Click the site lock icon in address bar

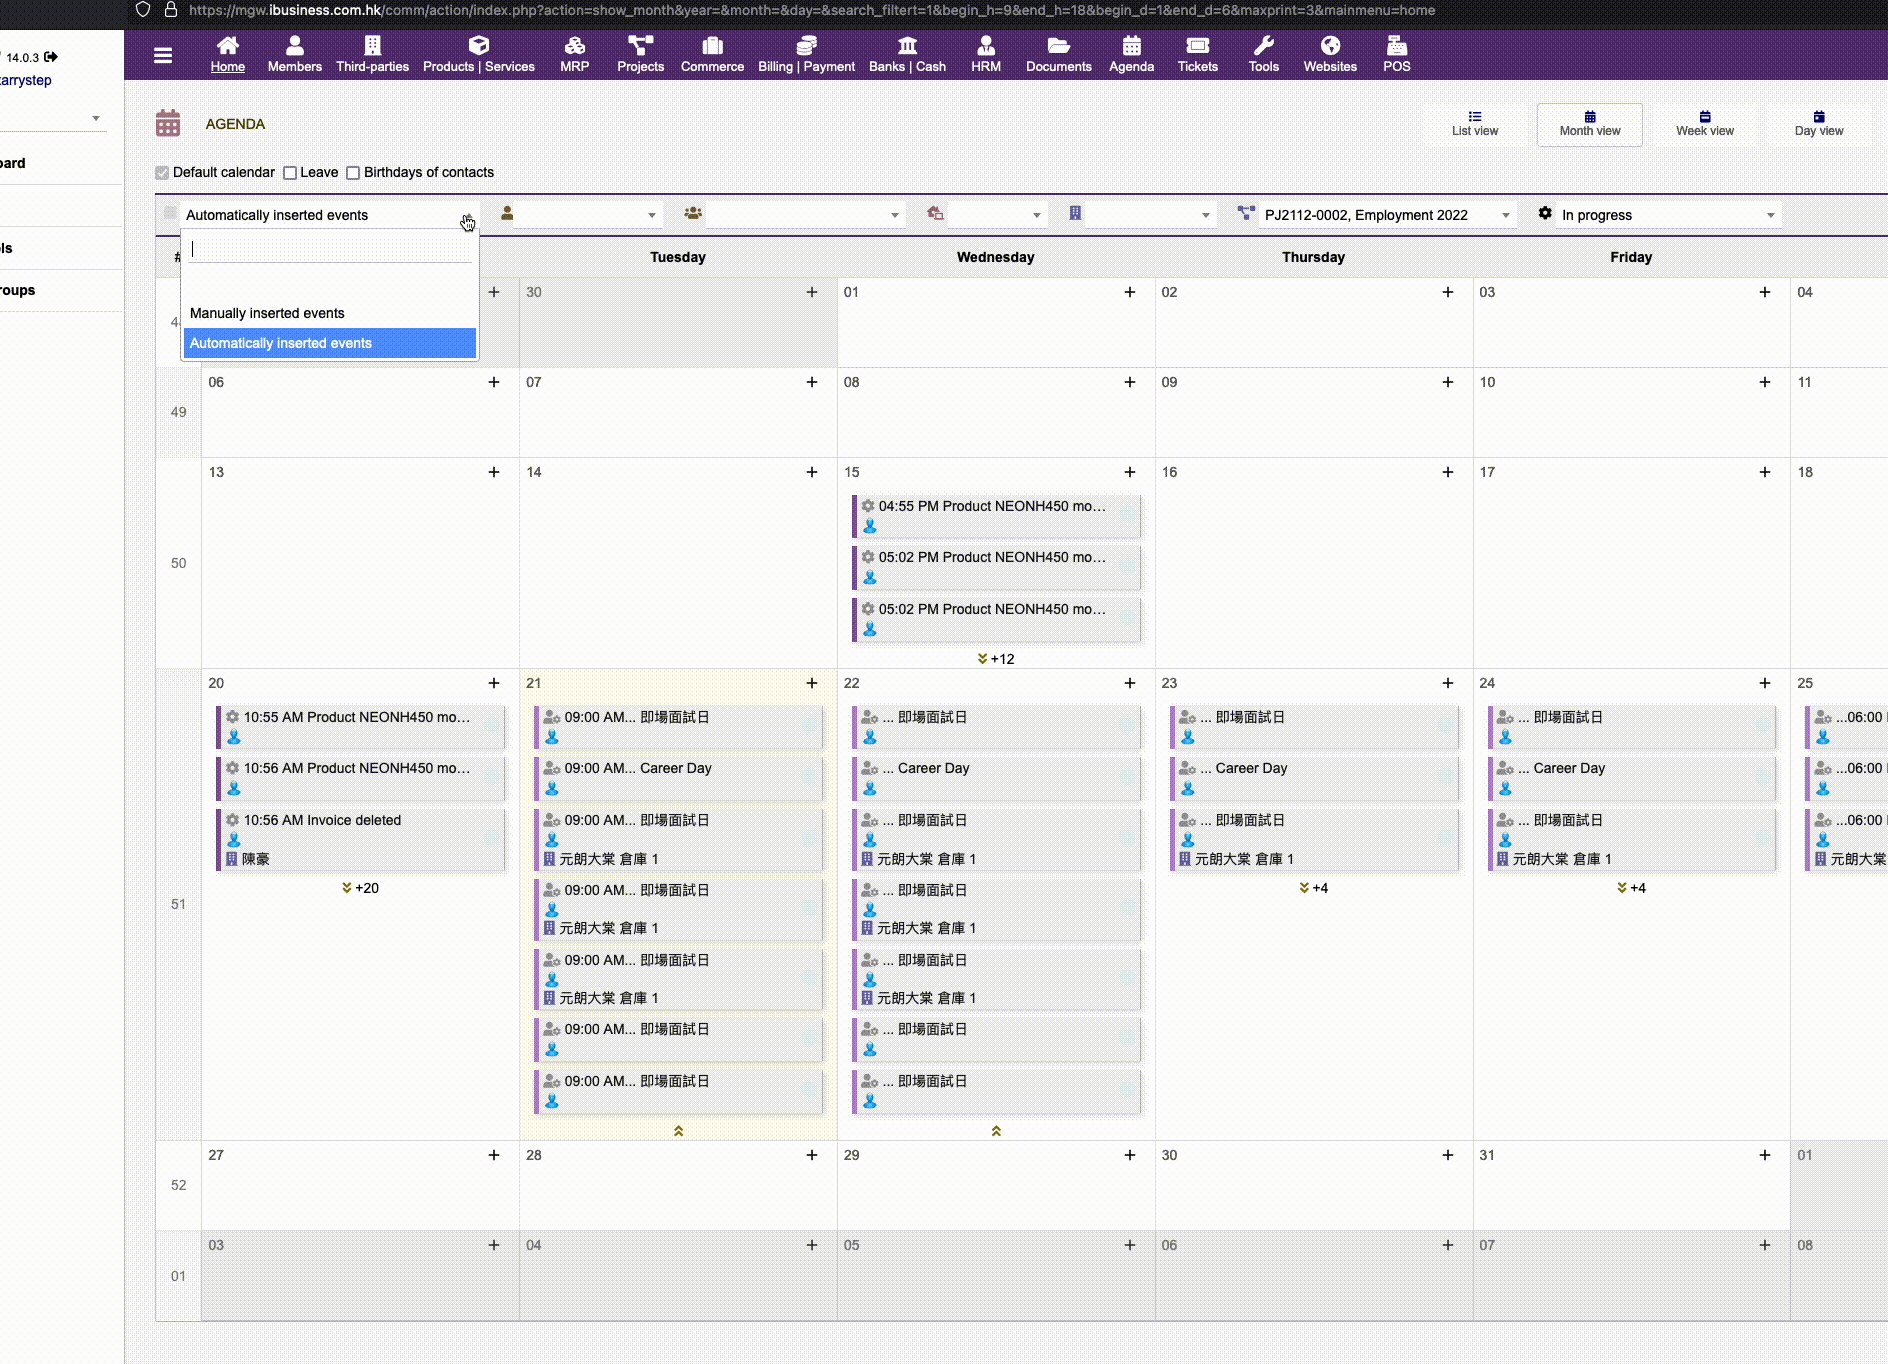click(x=170, y=10)
